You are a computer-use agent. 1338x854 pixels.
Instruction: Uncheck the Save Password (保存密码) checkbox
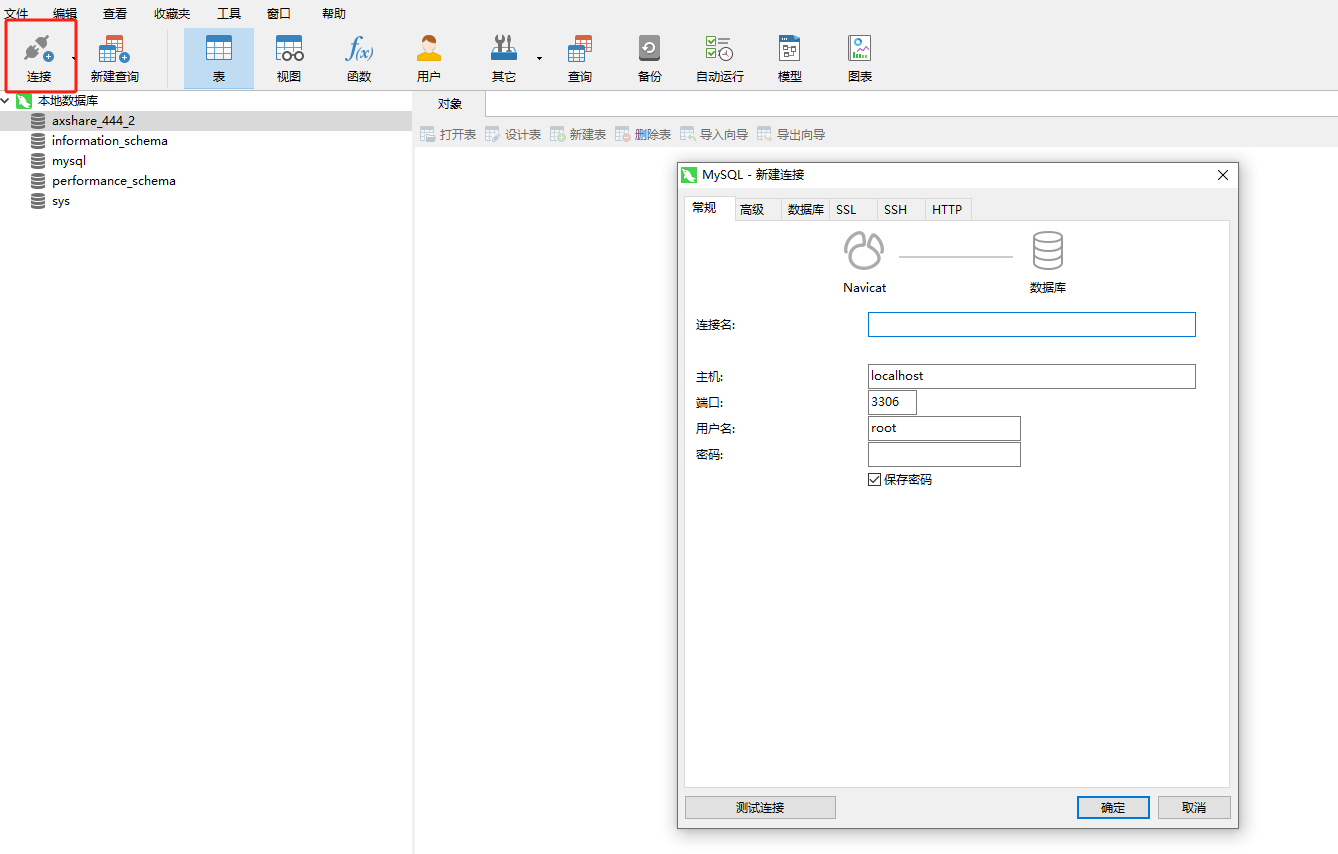[875, 480]
